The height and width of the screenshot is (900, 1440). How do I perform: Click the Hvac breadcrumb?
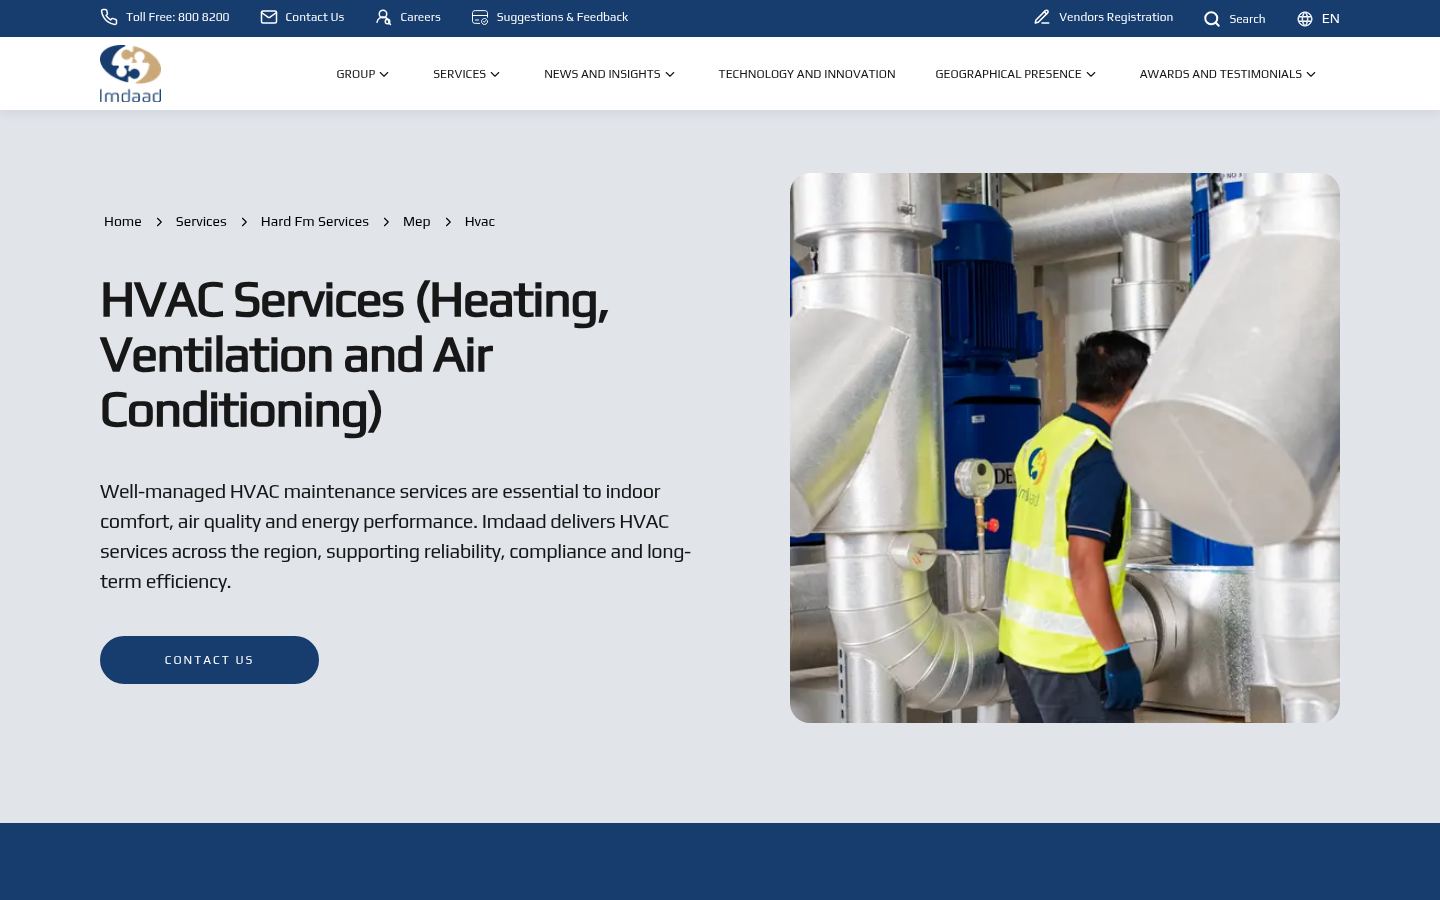point(480,221)
